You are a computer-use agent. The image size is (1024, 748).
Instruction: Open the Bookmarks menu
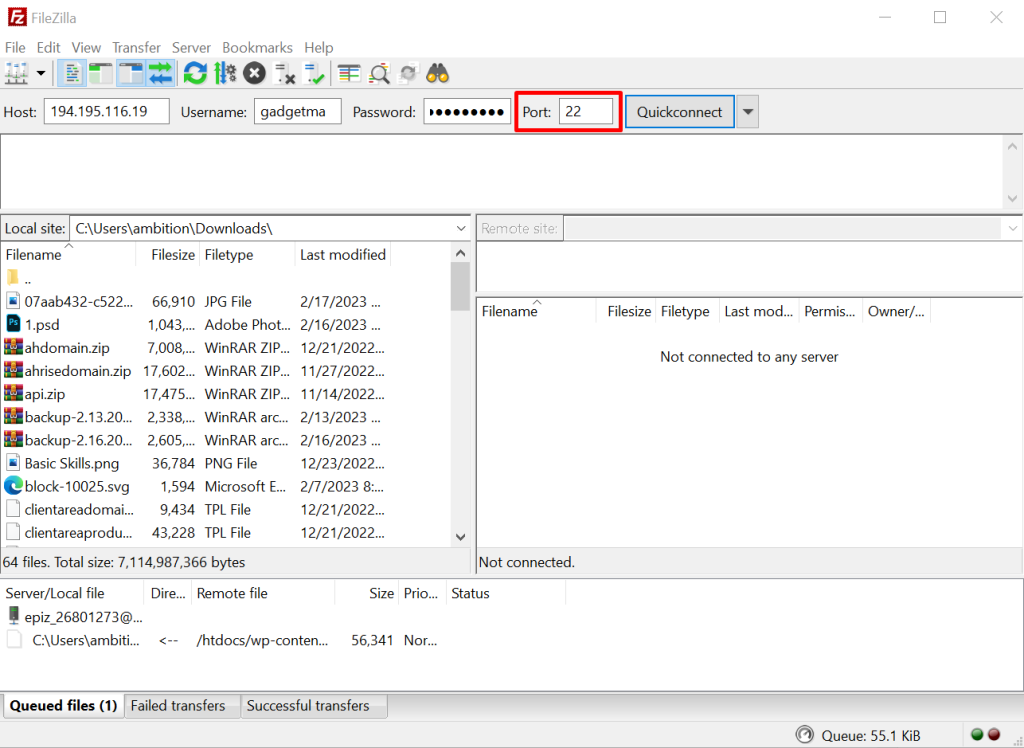pos(257,48)
